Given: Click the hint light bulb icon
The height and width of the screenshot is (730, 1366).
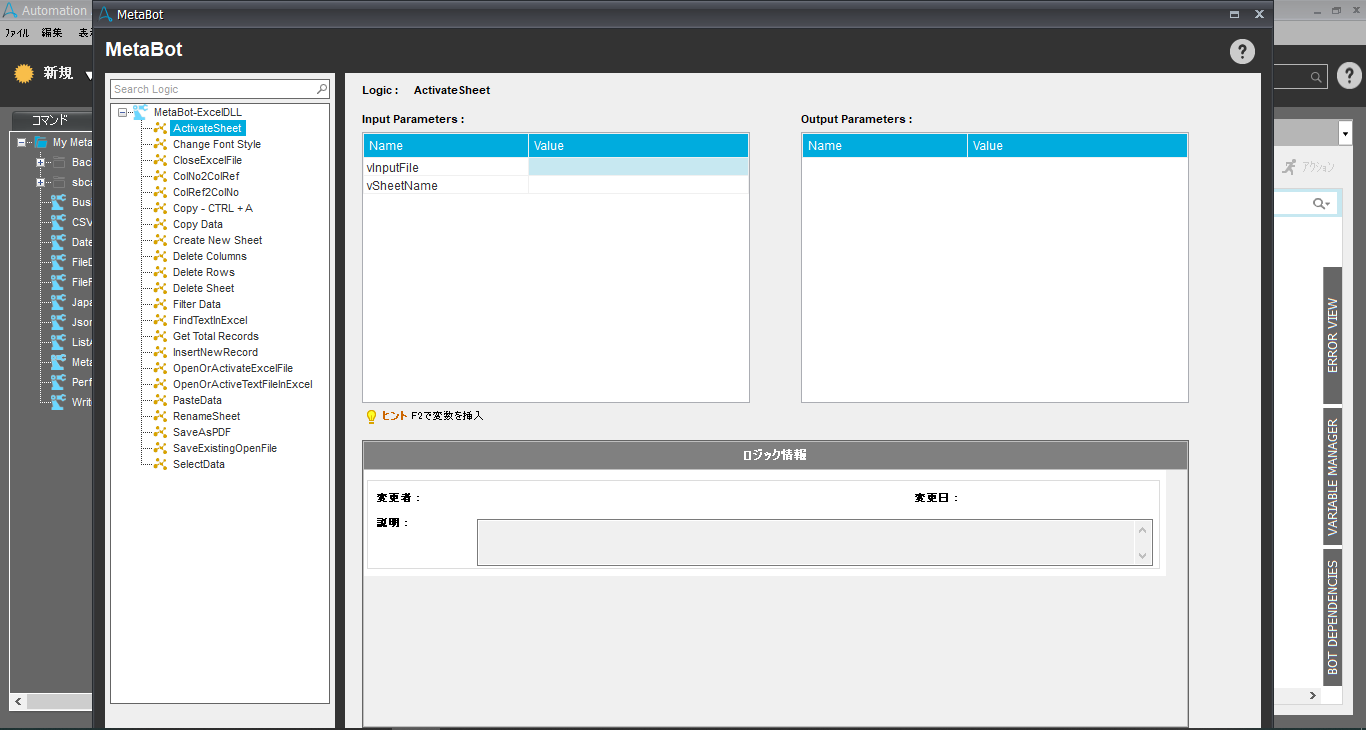Looking at the screenshot, I should click(x=371, y=416).
